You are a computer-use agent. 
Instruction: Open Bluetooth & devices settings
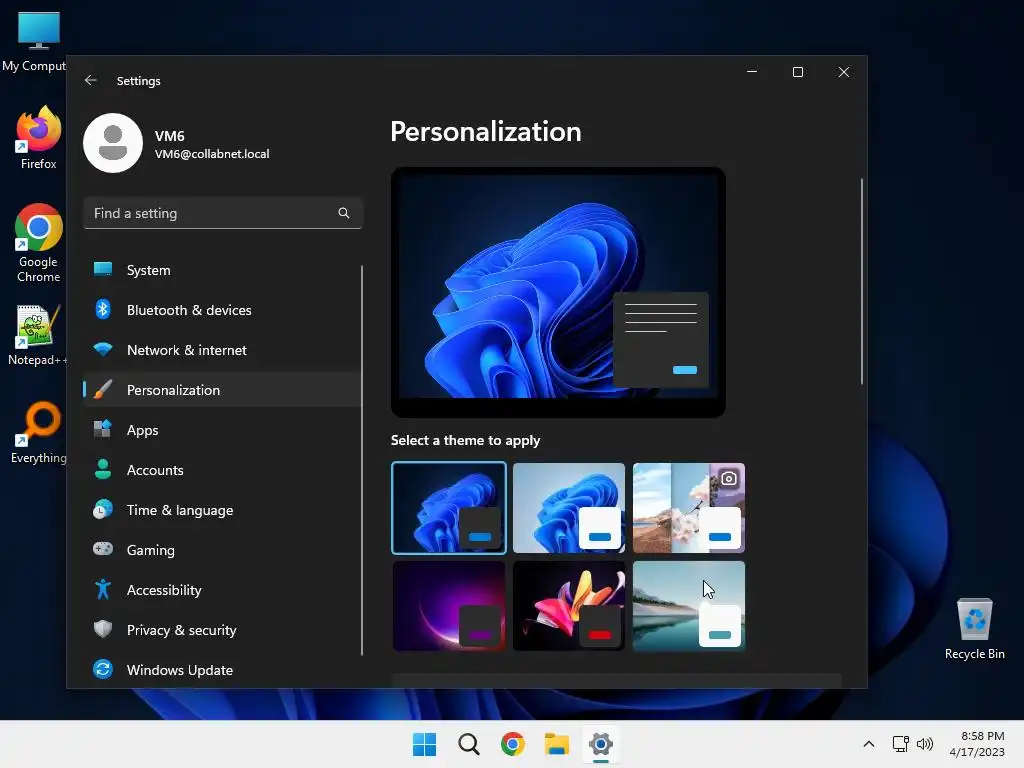[x=222, y=310]
